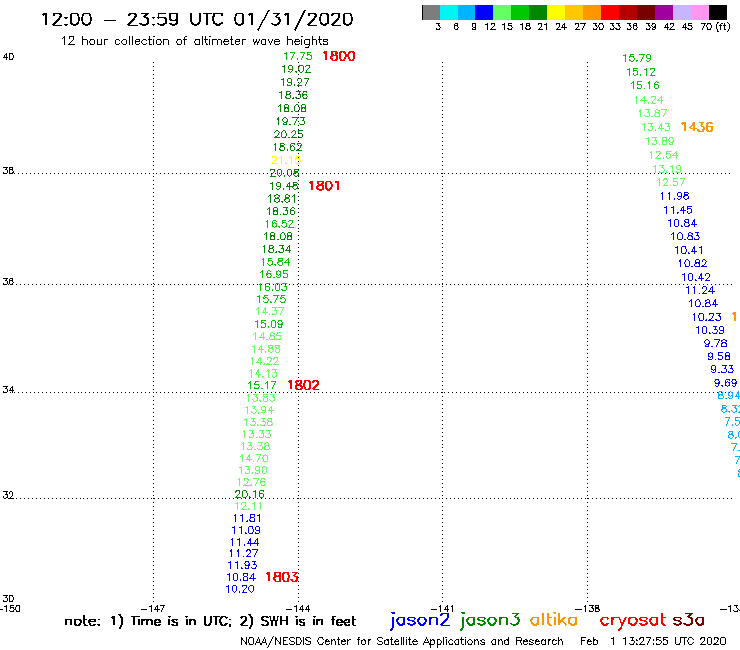The height and width of the screenshot is (650, 740).
Task: Select the 17.75 wave height reading
Action: [298, 56]
